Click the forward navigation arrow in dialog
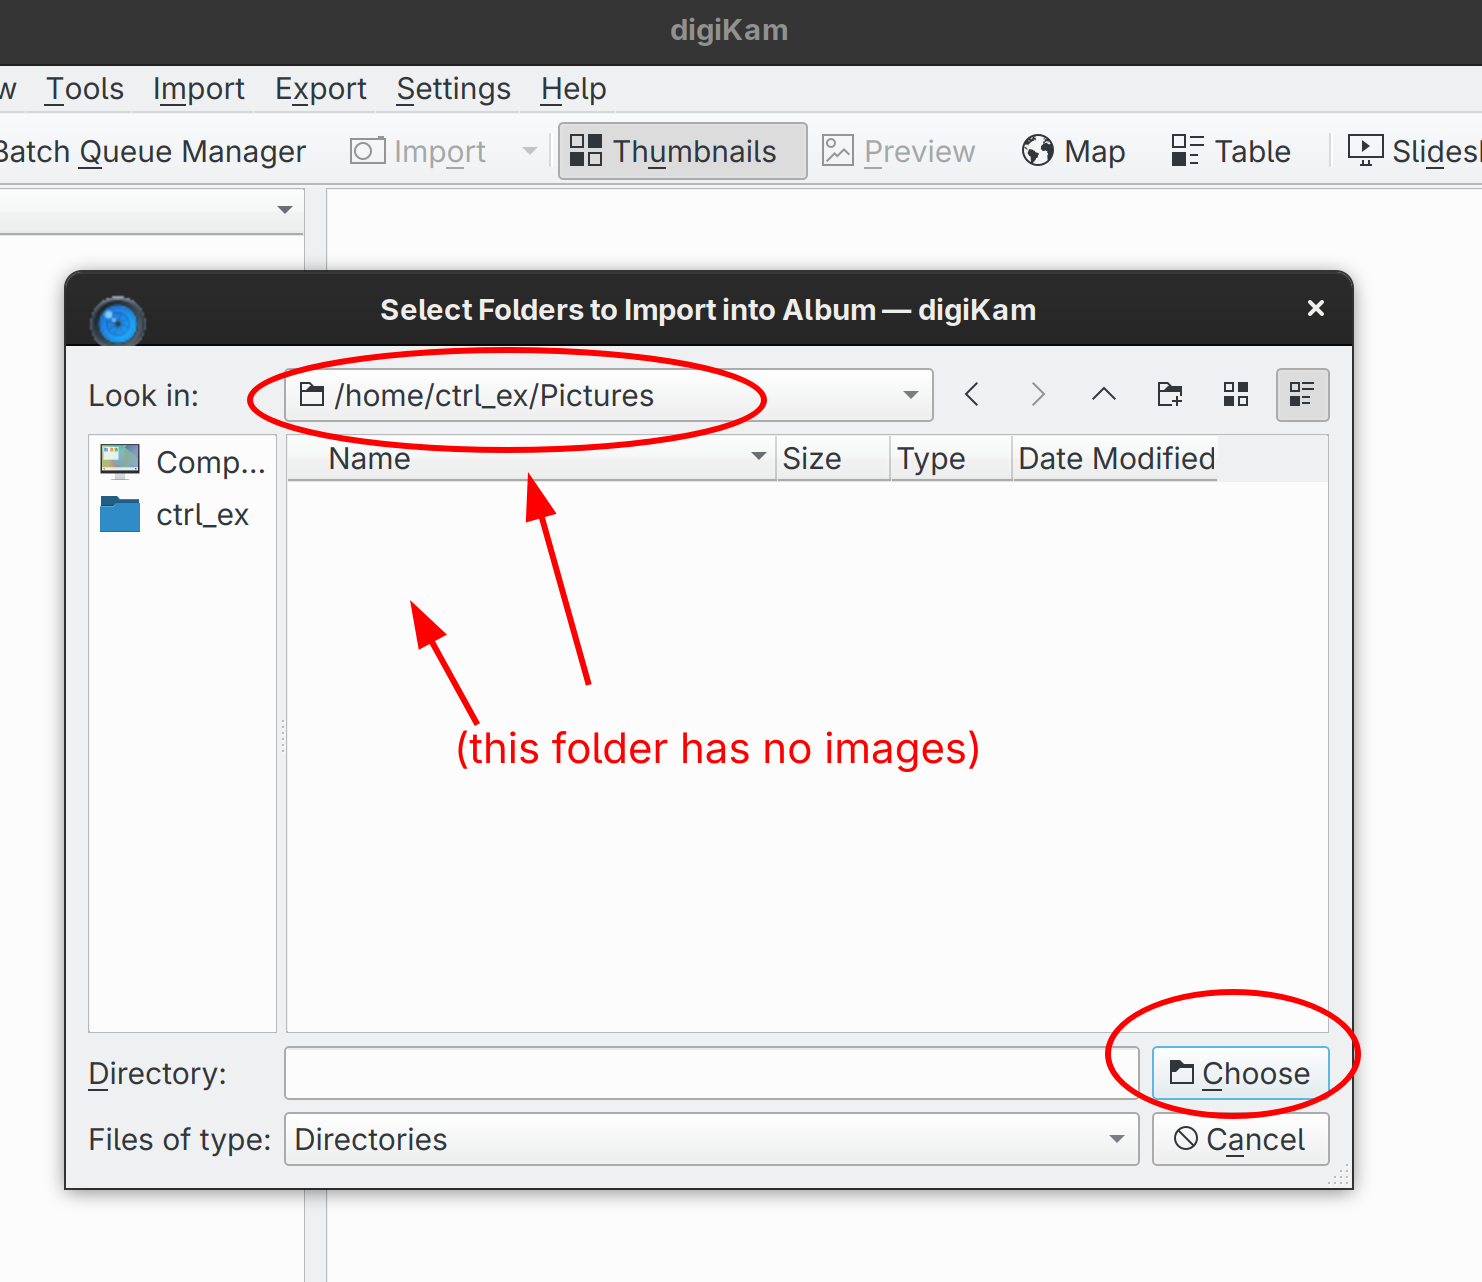 [1038, 395]
